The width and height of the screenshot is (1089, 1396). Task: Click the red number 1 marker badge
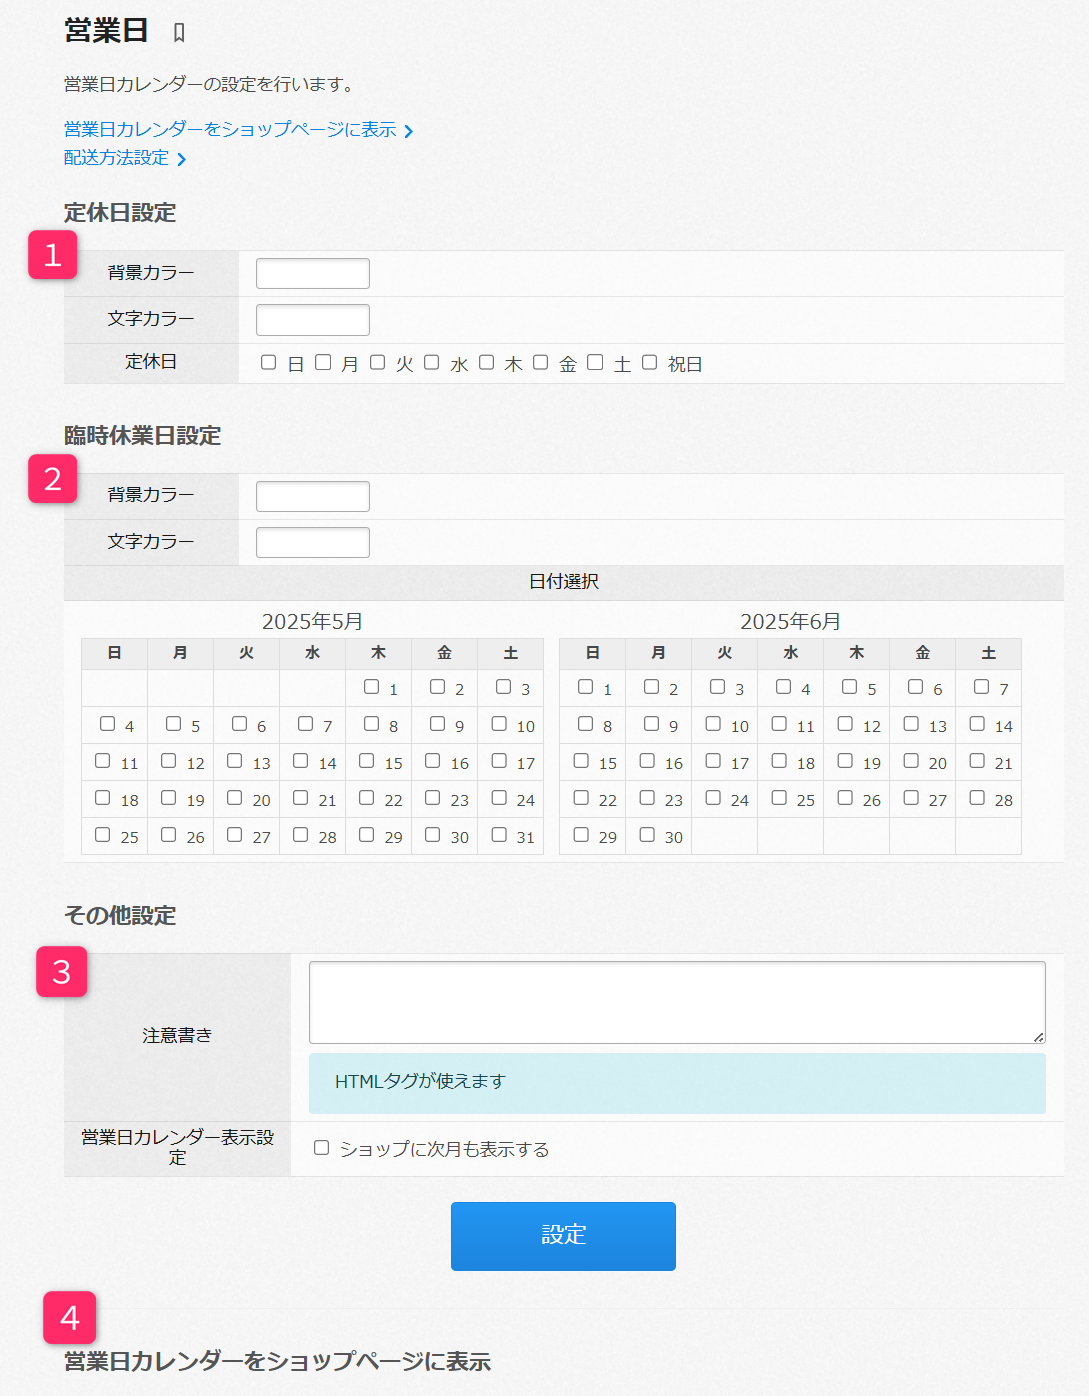click(x=53, y=255)
